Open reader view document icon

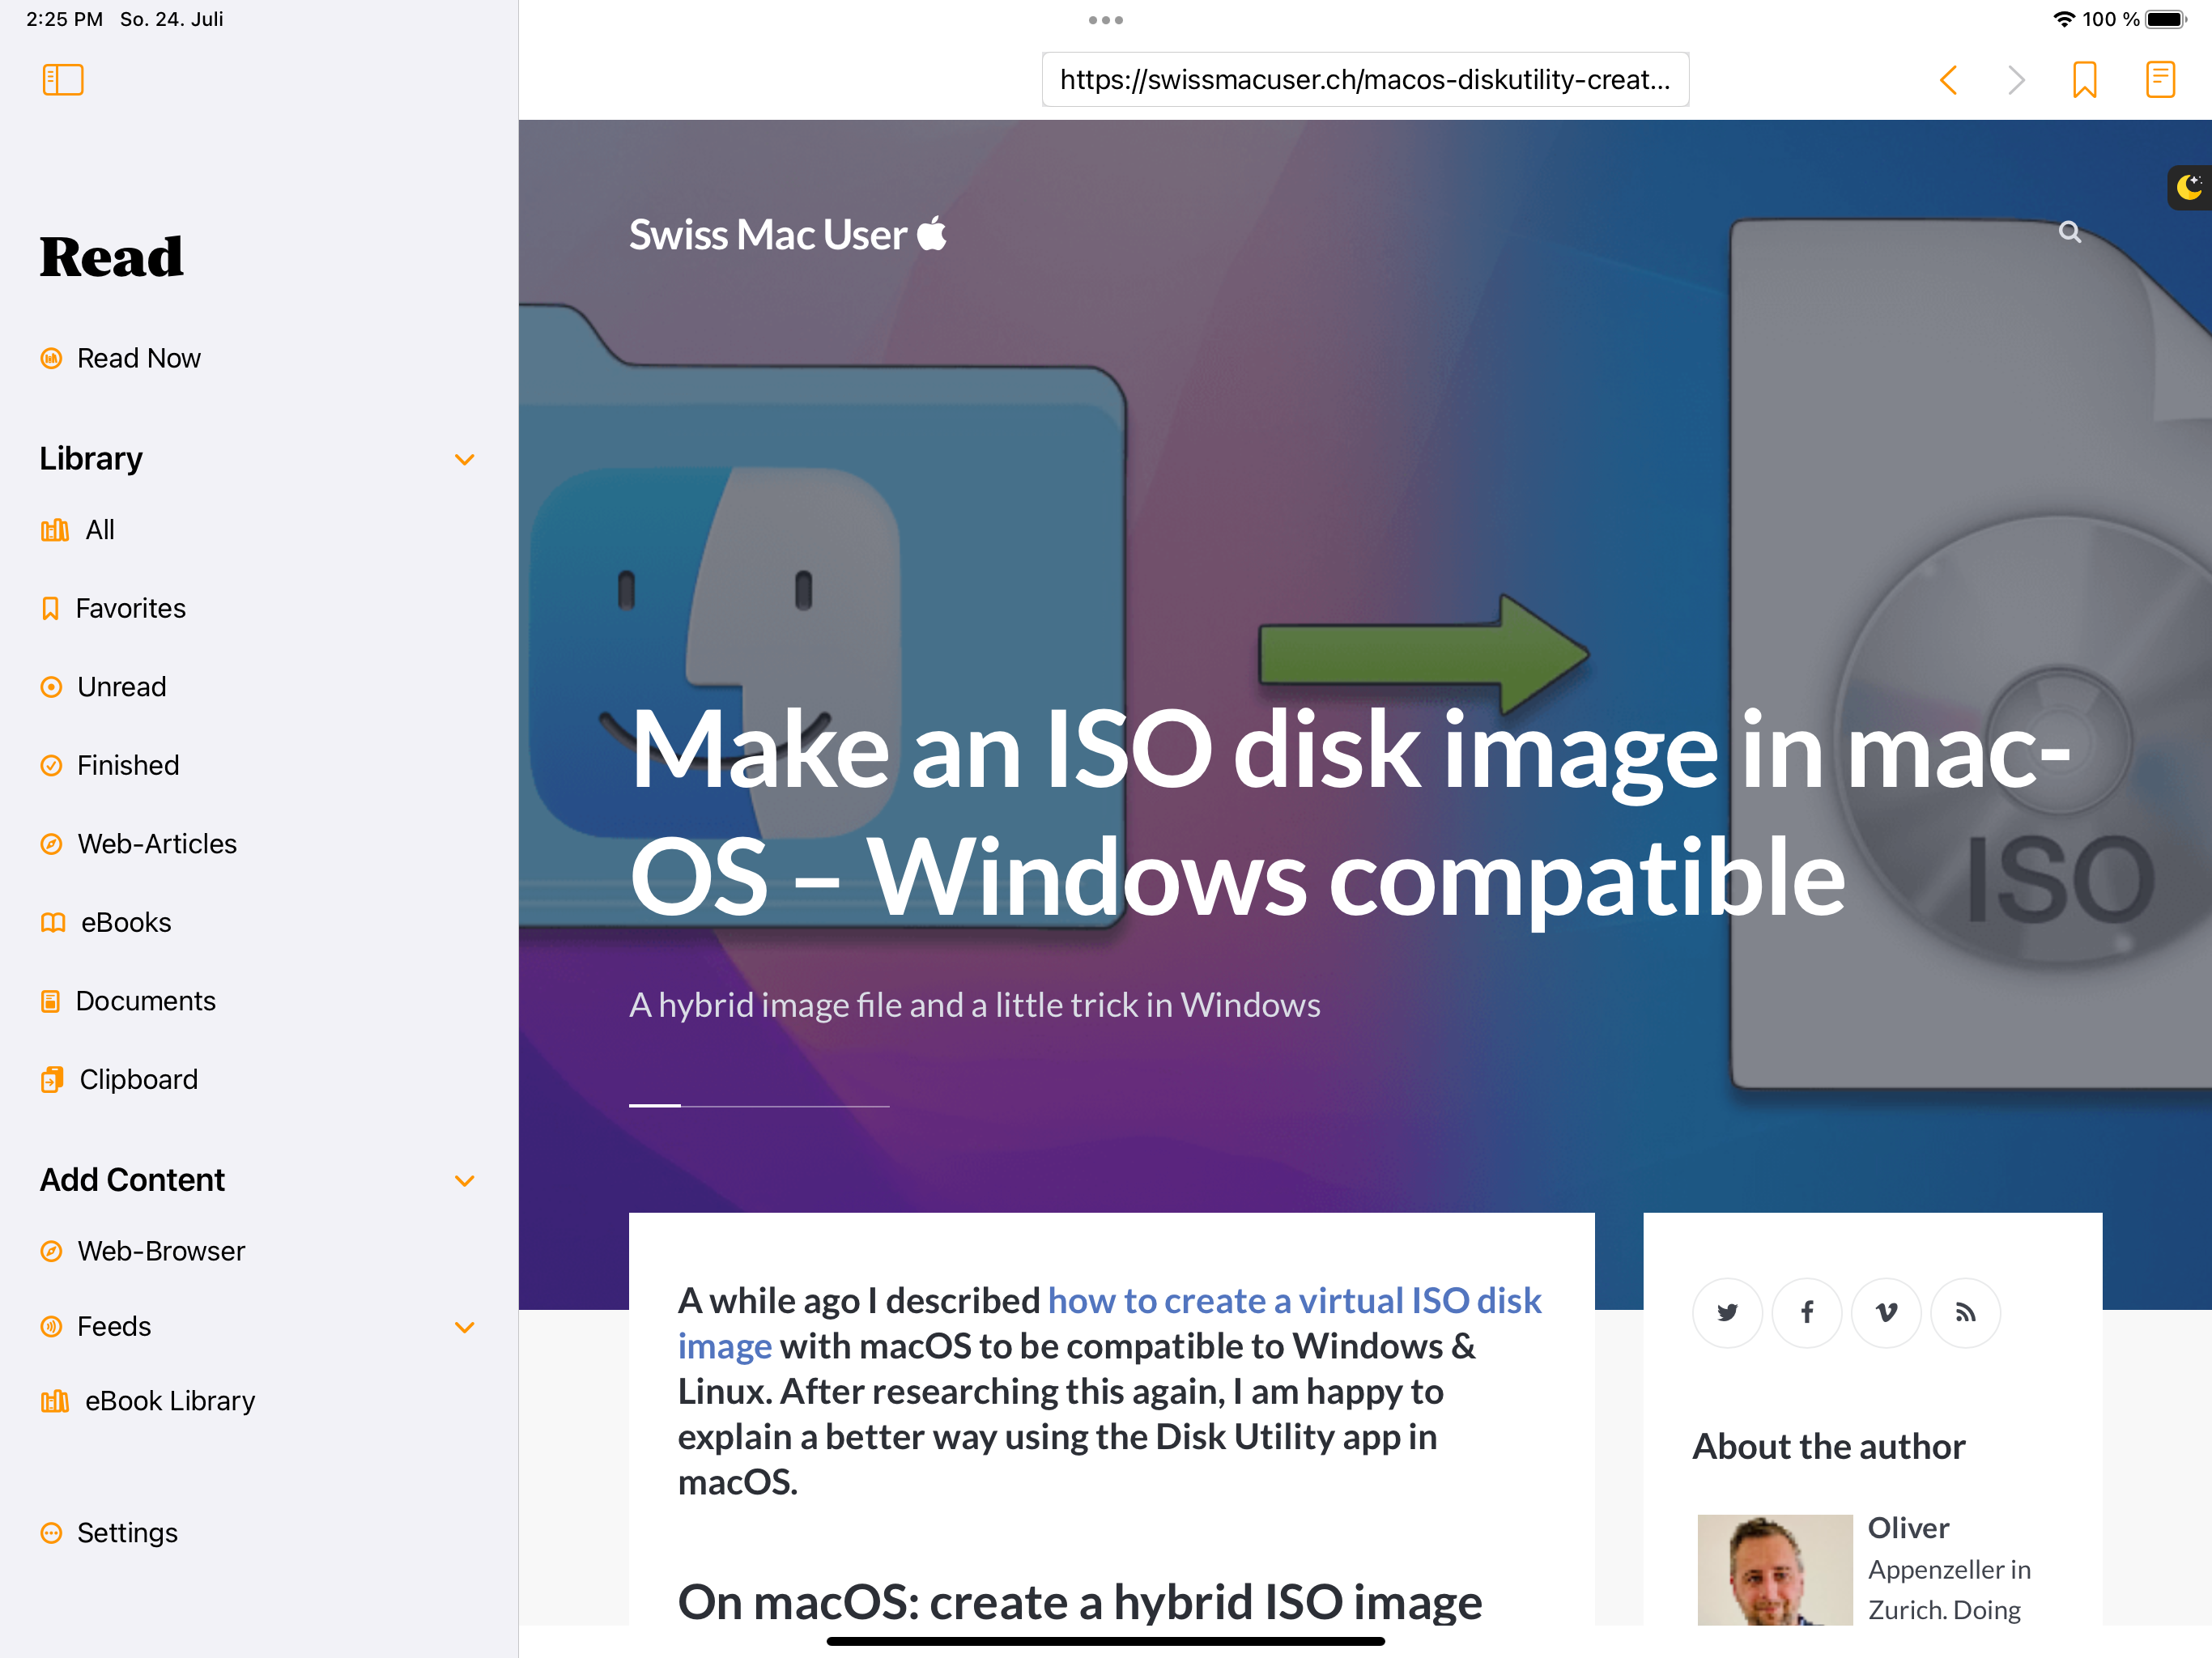click(x=2160, y=80)
